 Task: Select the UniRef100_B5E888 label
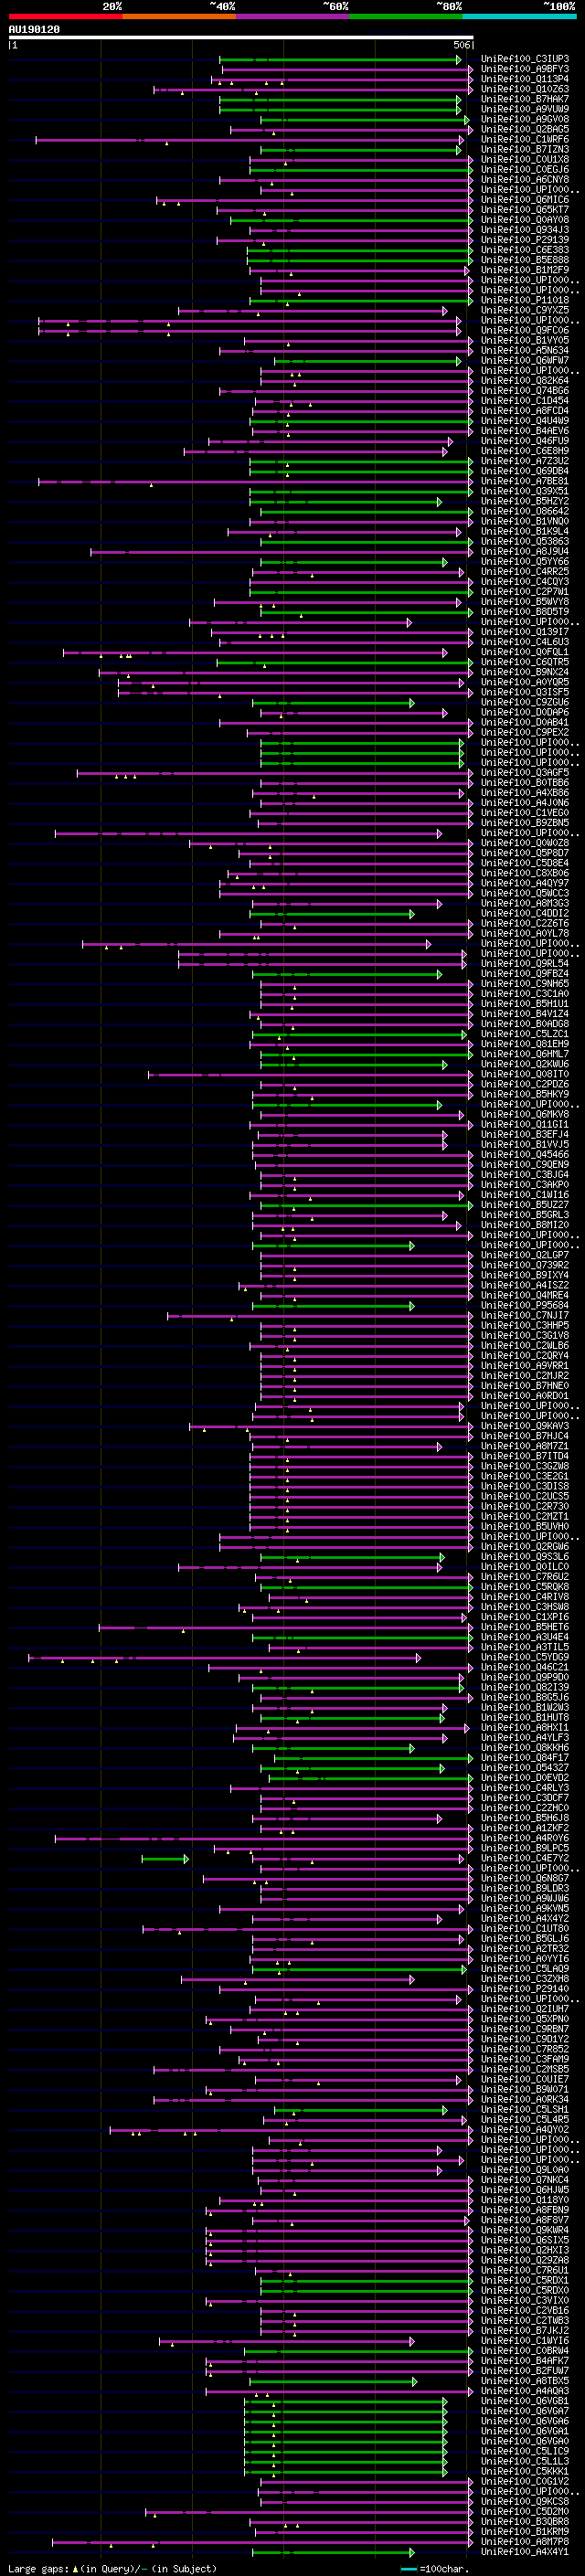pos(524,260)
